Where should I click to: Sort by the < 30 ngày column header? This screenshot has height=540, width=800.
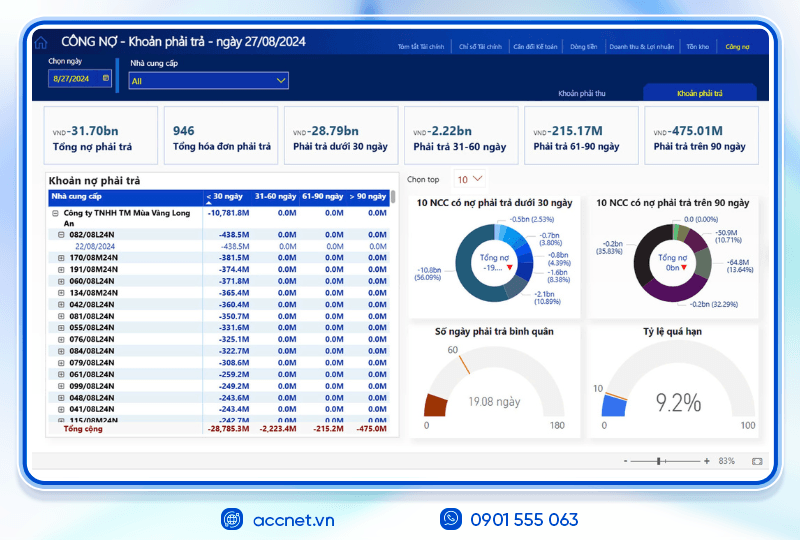[224, 197]
